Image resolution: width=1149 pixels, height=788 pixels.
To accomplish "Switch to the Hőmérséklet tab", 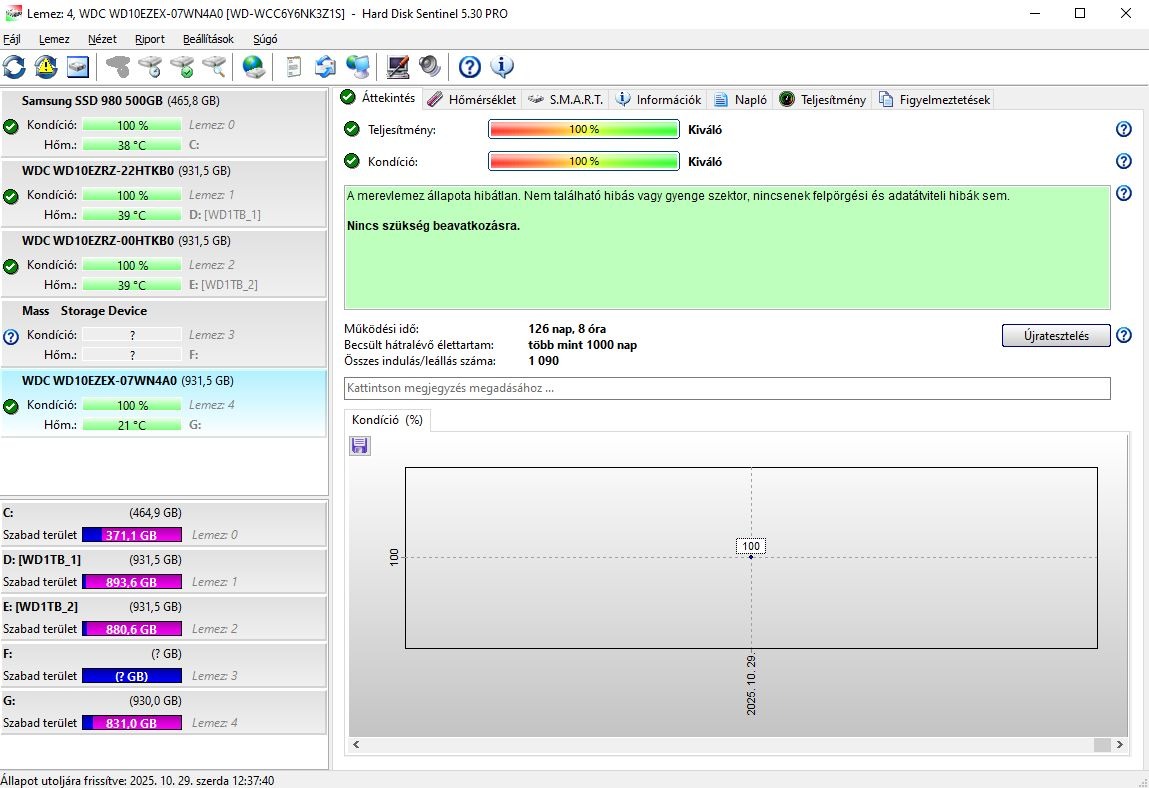I will pos(472,100).
